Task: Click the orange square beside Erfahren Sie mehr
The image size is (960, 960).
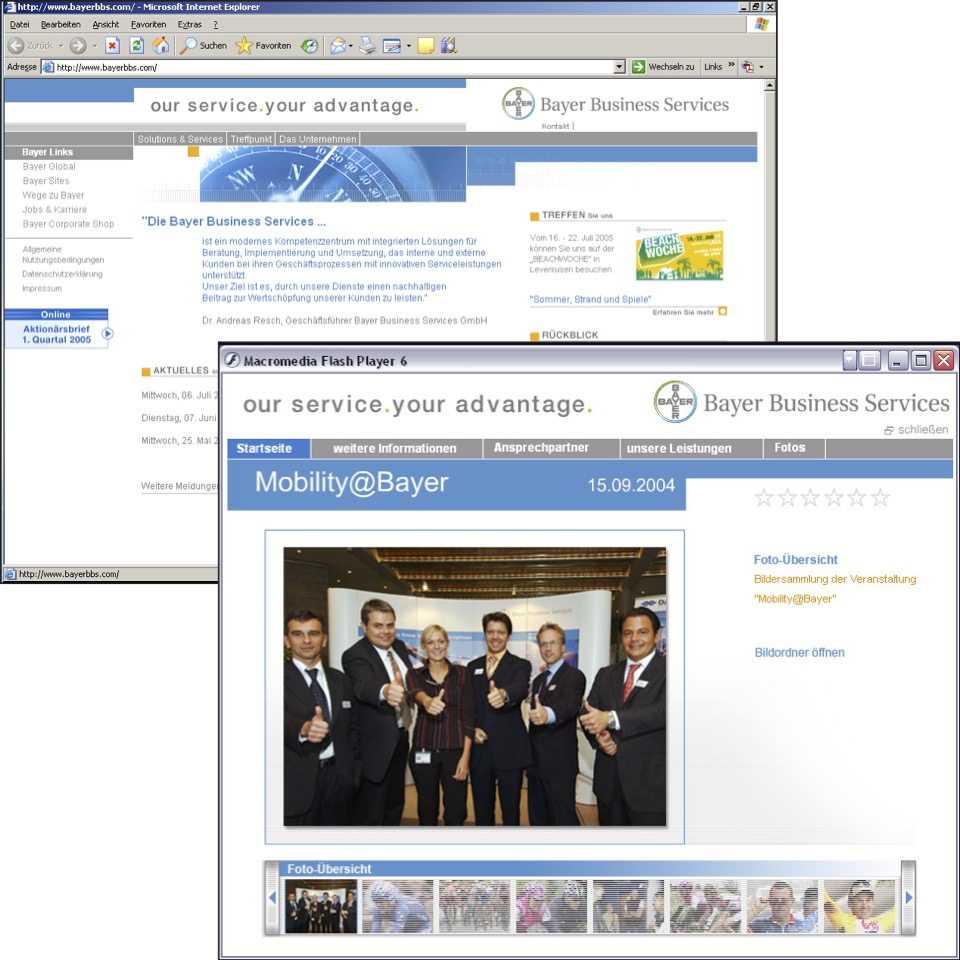Action: click(722, 311)
